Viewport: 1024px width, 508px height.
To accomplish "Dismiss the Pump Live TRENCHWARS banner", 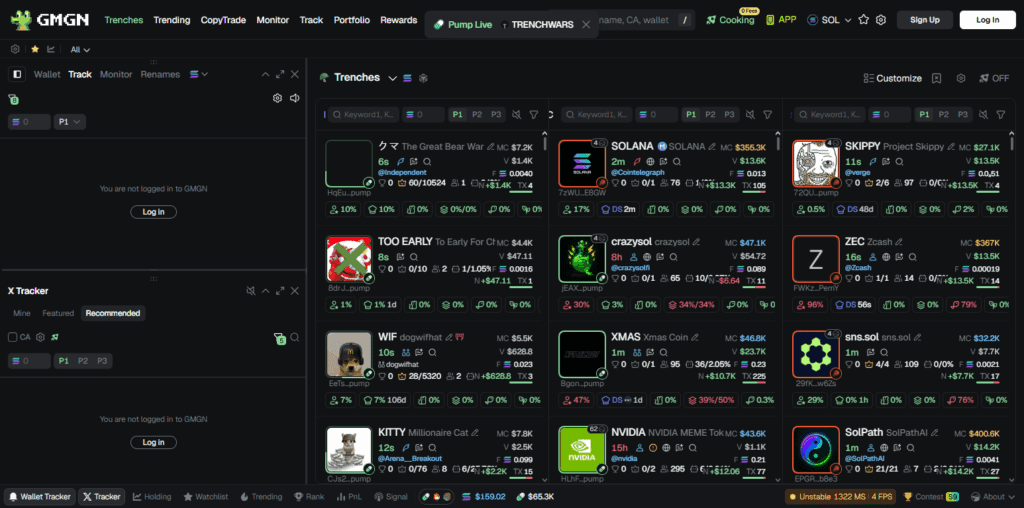I will 586,25.
